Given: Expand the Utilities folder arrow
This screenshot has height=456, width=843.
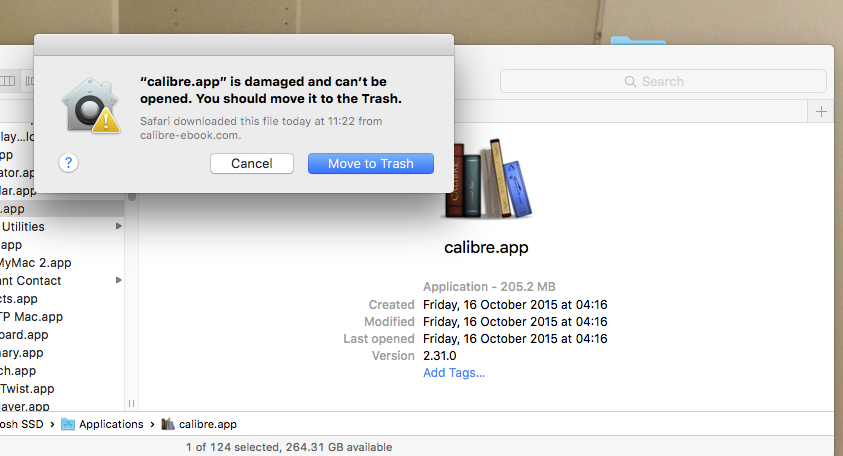Looking at the screenshot, I should (119, 226).
